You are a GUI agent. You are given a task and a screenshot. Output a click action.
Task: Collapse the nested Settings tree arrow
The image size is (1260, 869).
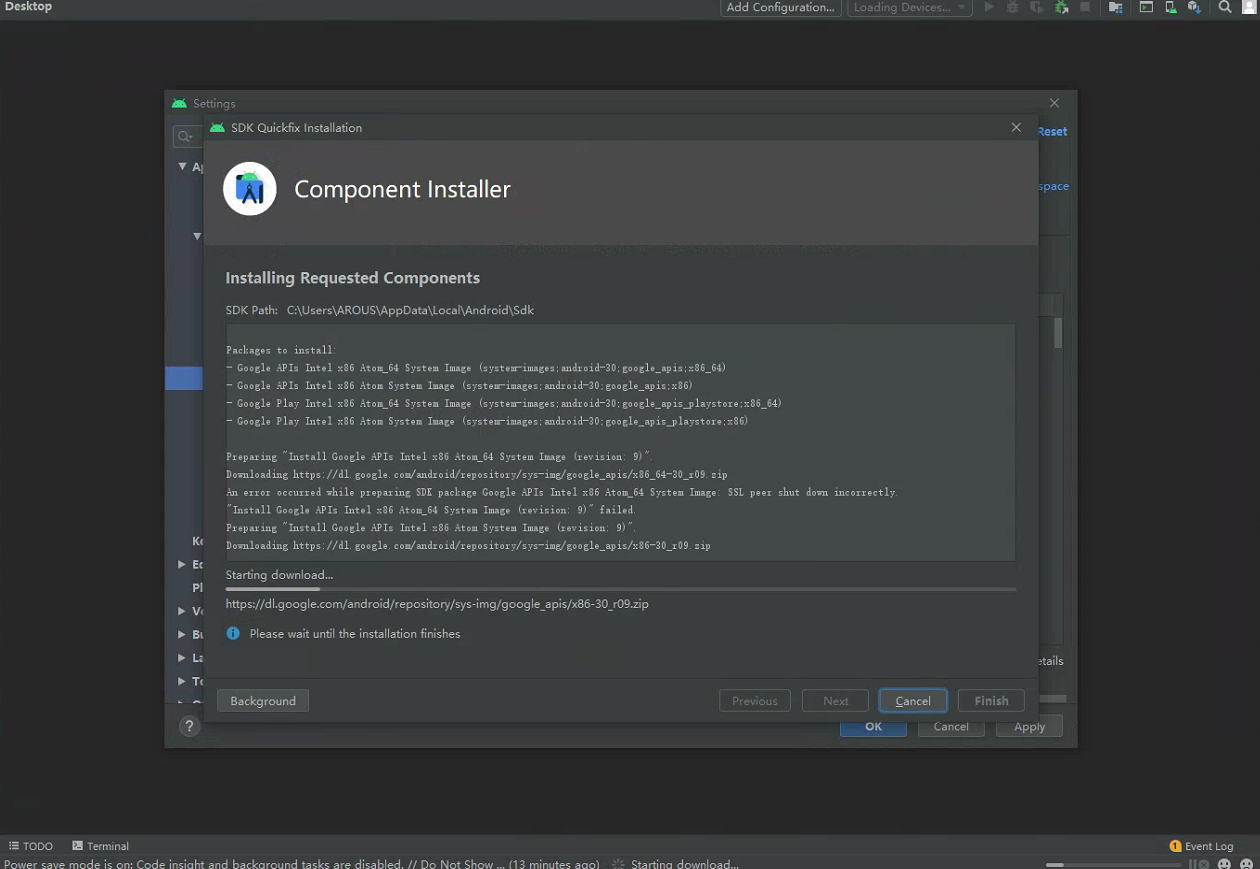coord(197,237)
